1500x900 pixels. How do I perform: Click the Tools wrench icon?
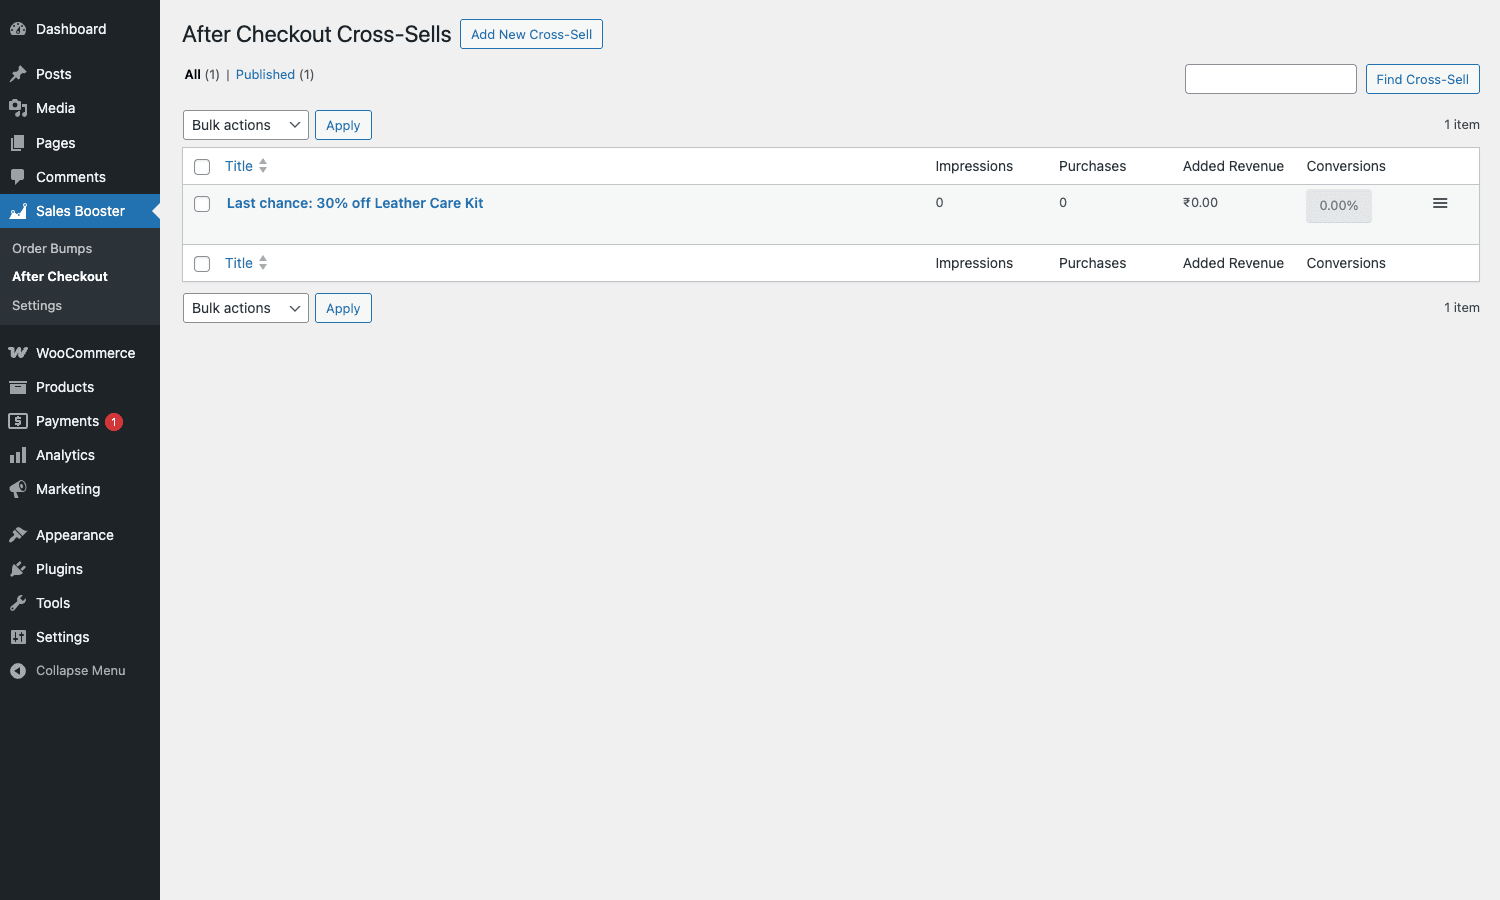click(18, 603)
